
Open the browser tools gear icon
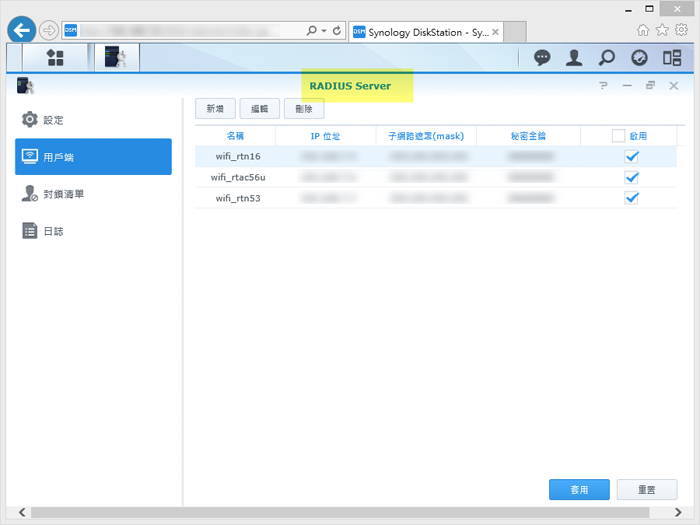coord(681,30)
